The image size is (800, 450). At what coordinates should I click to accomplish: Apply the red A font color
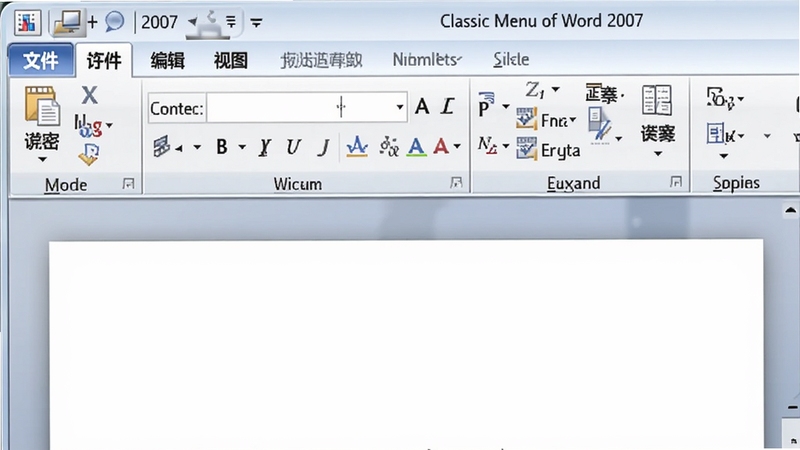(x=441, y=147)
